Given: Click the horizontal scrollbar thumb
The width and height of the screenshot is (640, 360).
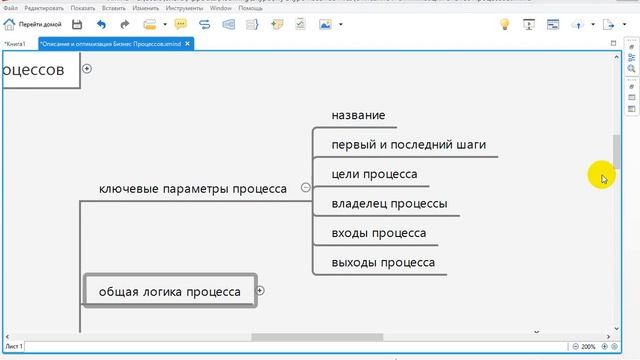Looking at the screenshot, I should [x=317, y=337].
